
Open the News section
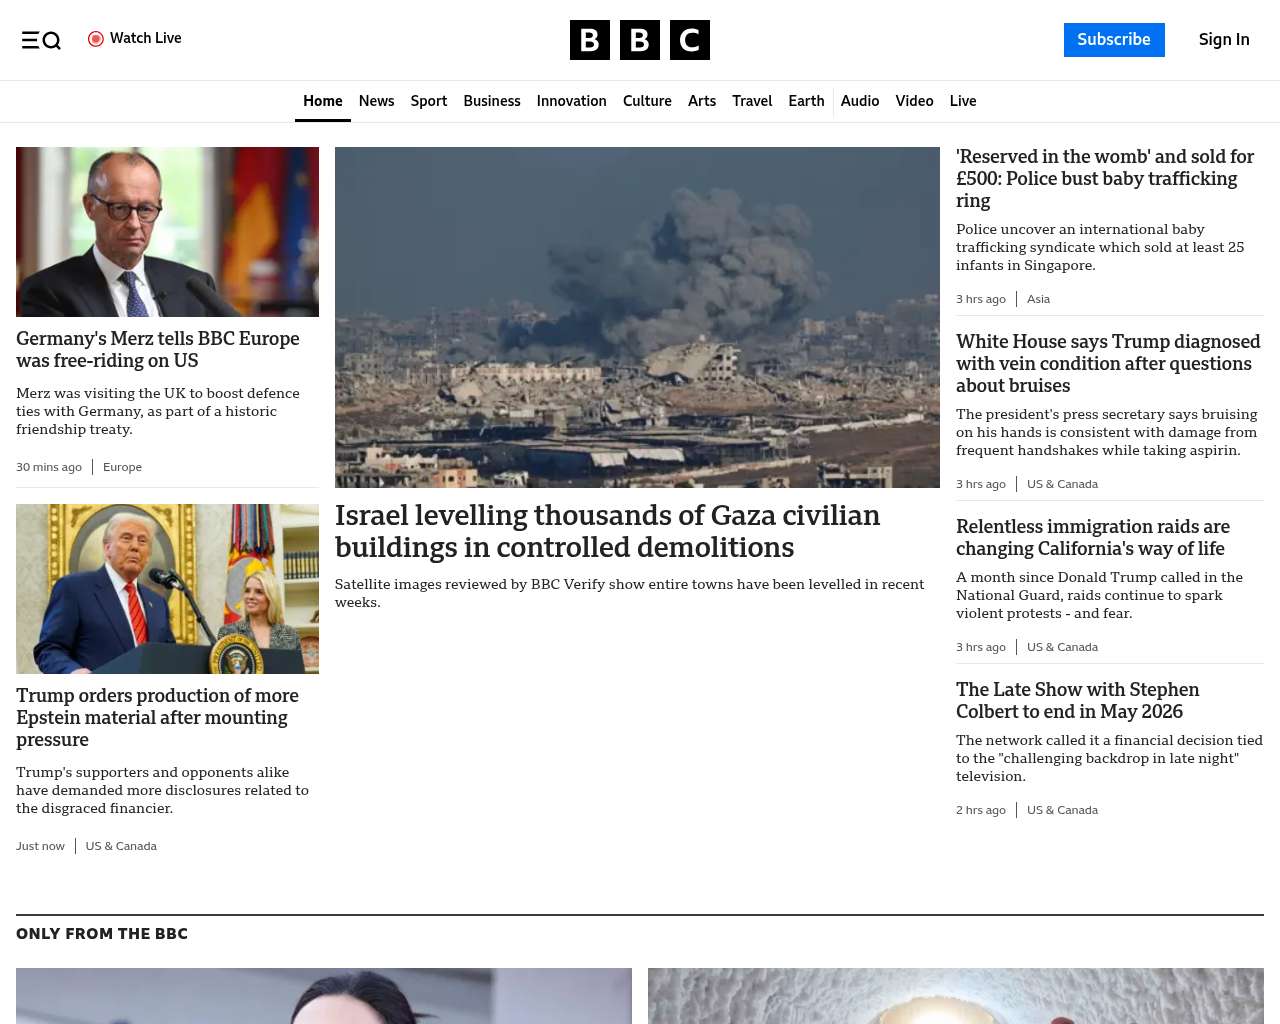(x=376, y=101)
